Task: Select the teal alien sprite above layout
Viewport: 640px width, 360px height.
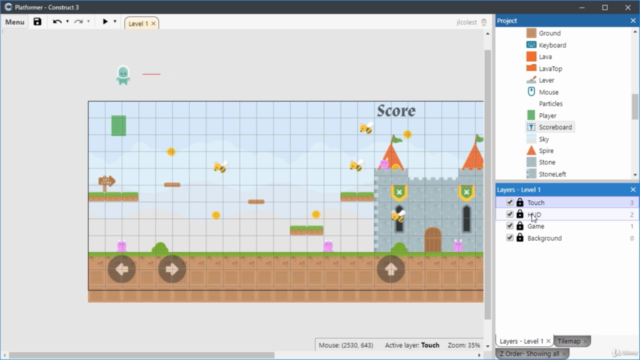Action: coord(123,76)
